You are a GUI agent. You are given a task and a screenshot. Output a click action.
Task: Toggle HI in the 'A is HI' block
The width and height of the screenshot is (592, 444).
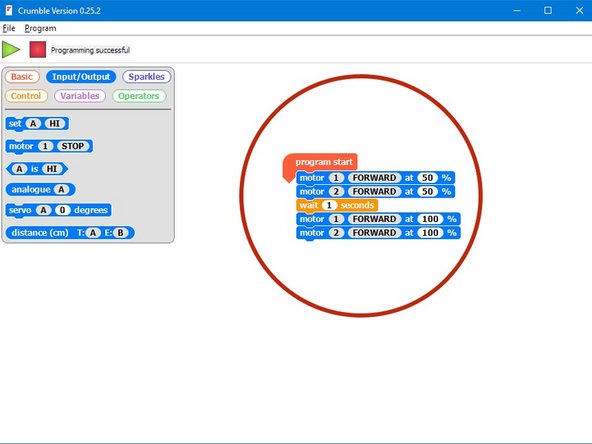52,169
